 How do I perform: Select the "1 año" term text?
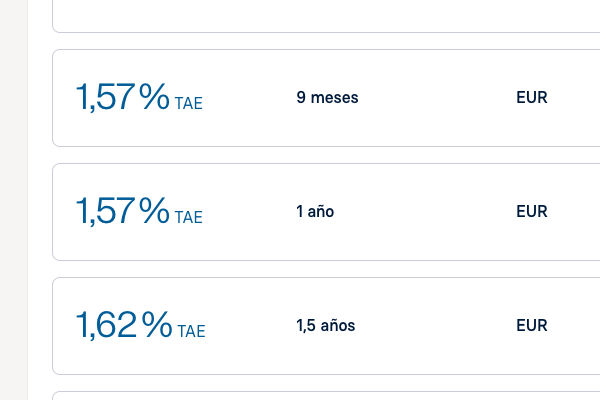[x=315, y=212]
